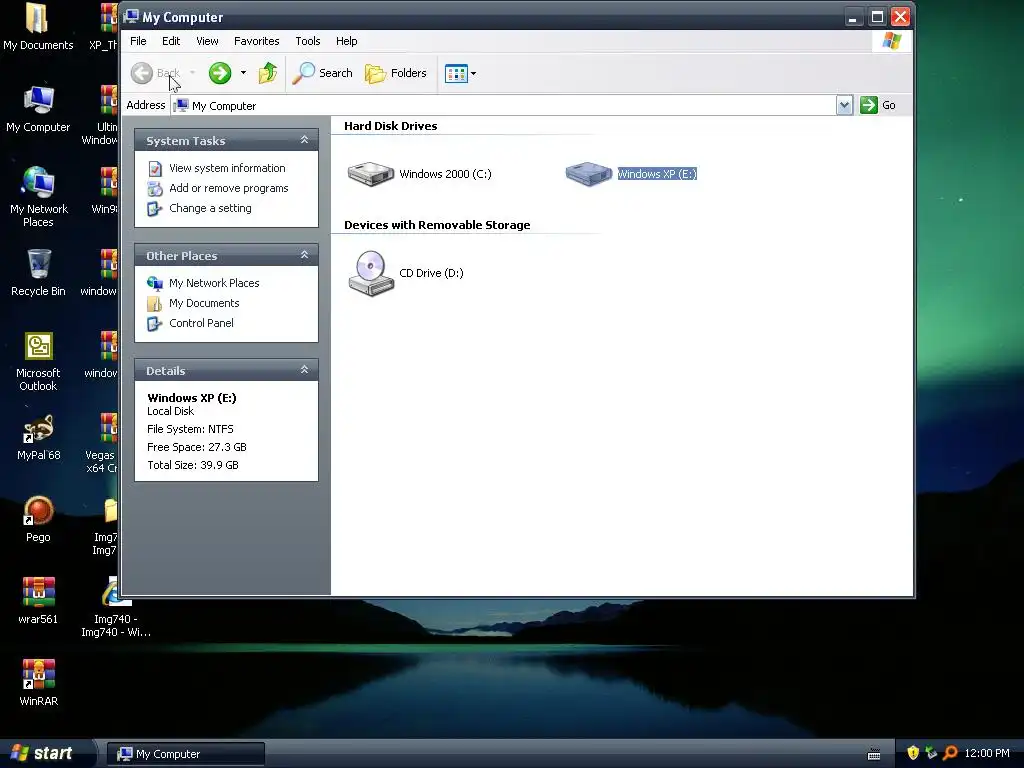Click the green Forward arrow button

[220, 73]
